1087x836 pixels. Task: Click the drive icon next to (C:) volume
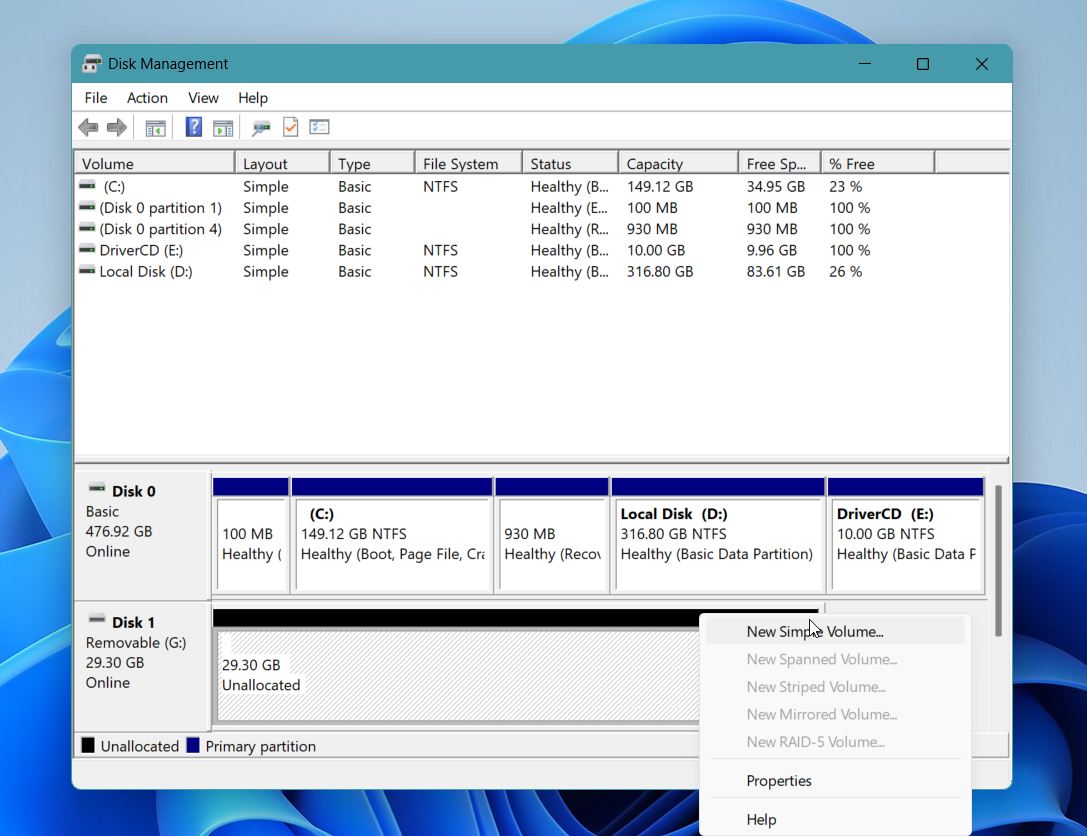87,186
